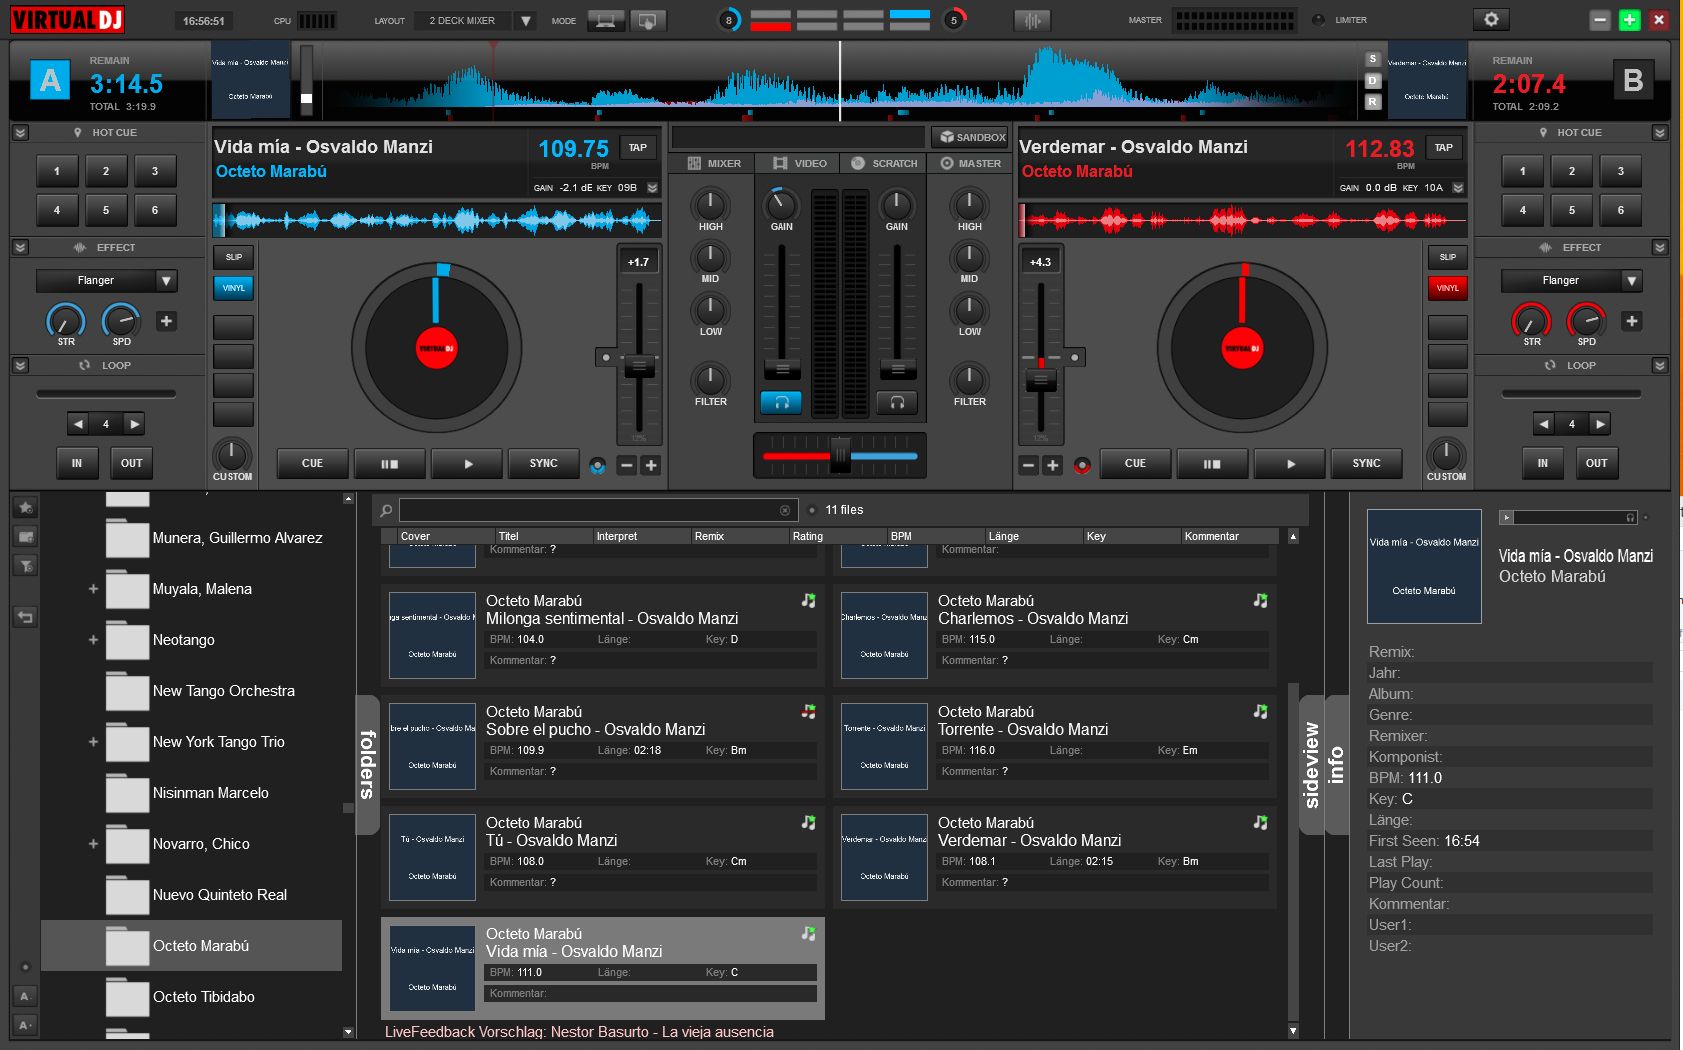Click the S button beside deck B cover
The width and height of the screenshot is (1683, 1050).
tap(1373, 59)
